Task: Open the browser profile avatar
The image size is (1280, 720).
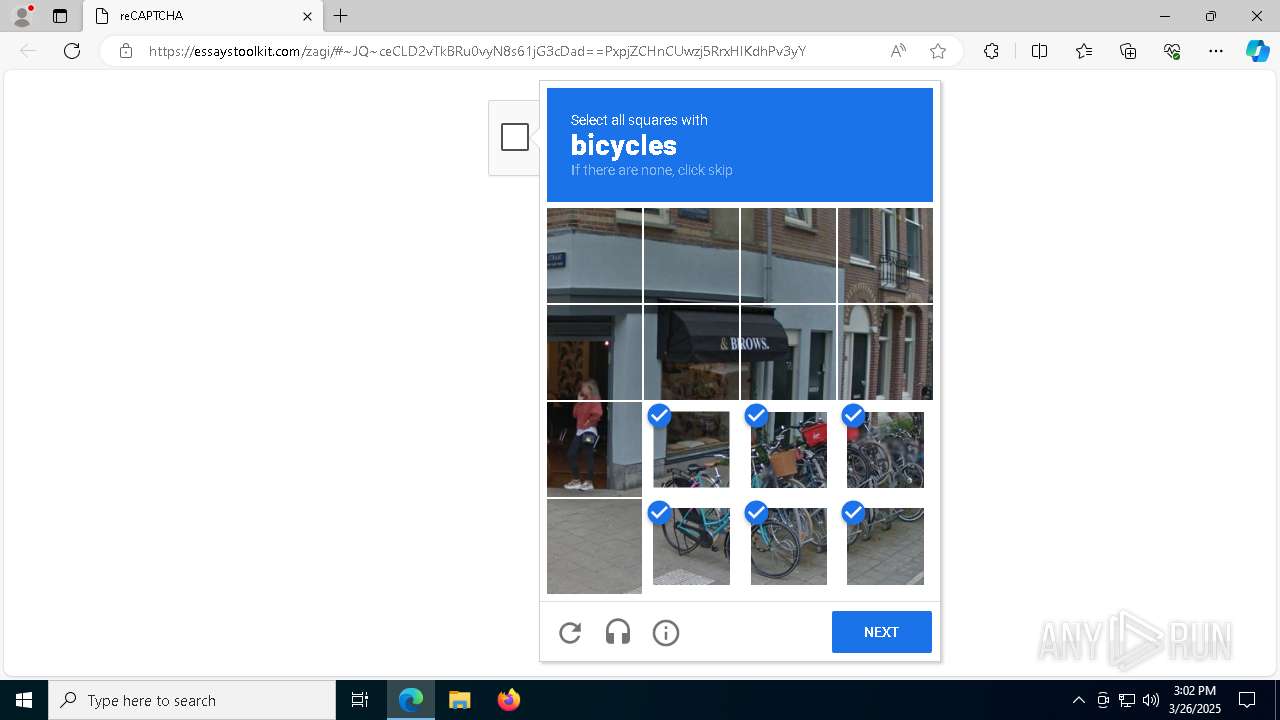Action: pyautogui.click(x=22, y=16)
